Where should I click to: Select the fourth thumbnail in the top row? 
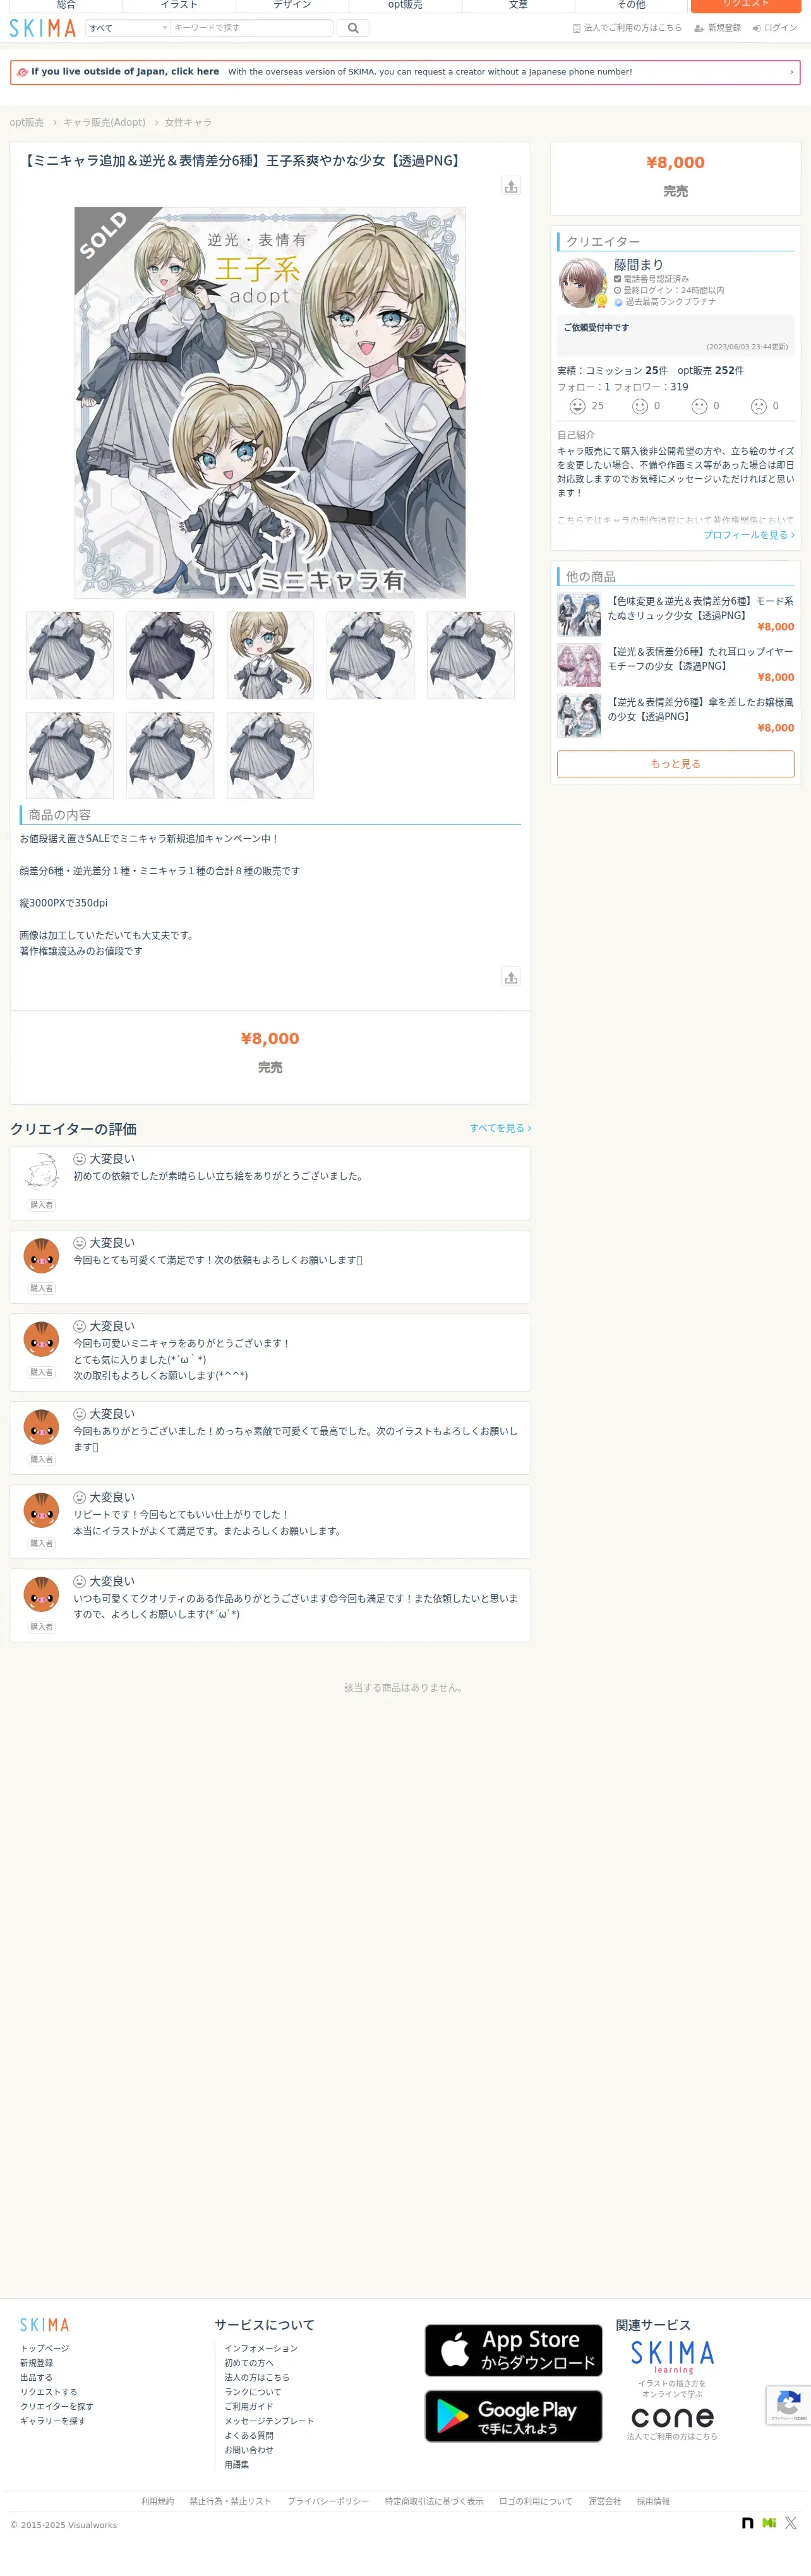(x=370, y=655)
